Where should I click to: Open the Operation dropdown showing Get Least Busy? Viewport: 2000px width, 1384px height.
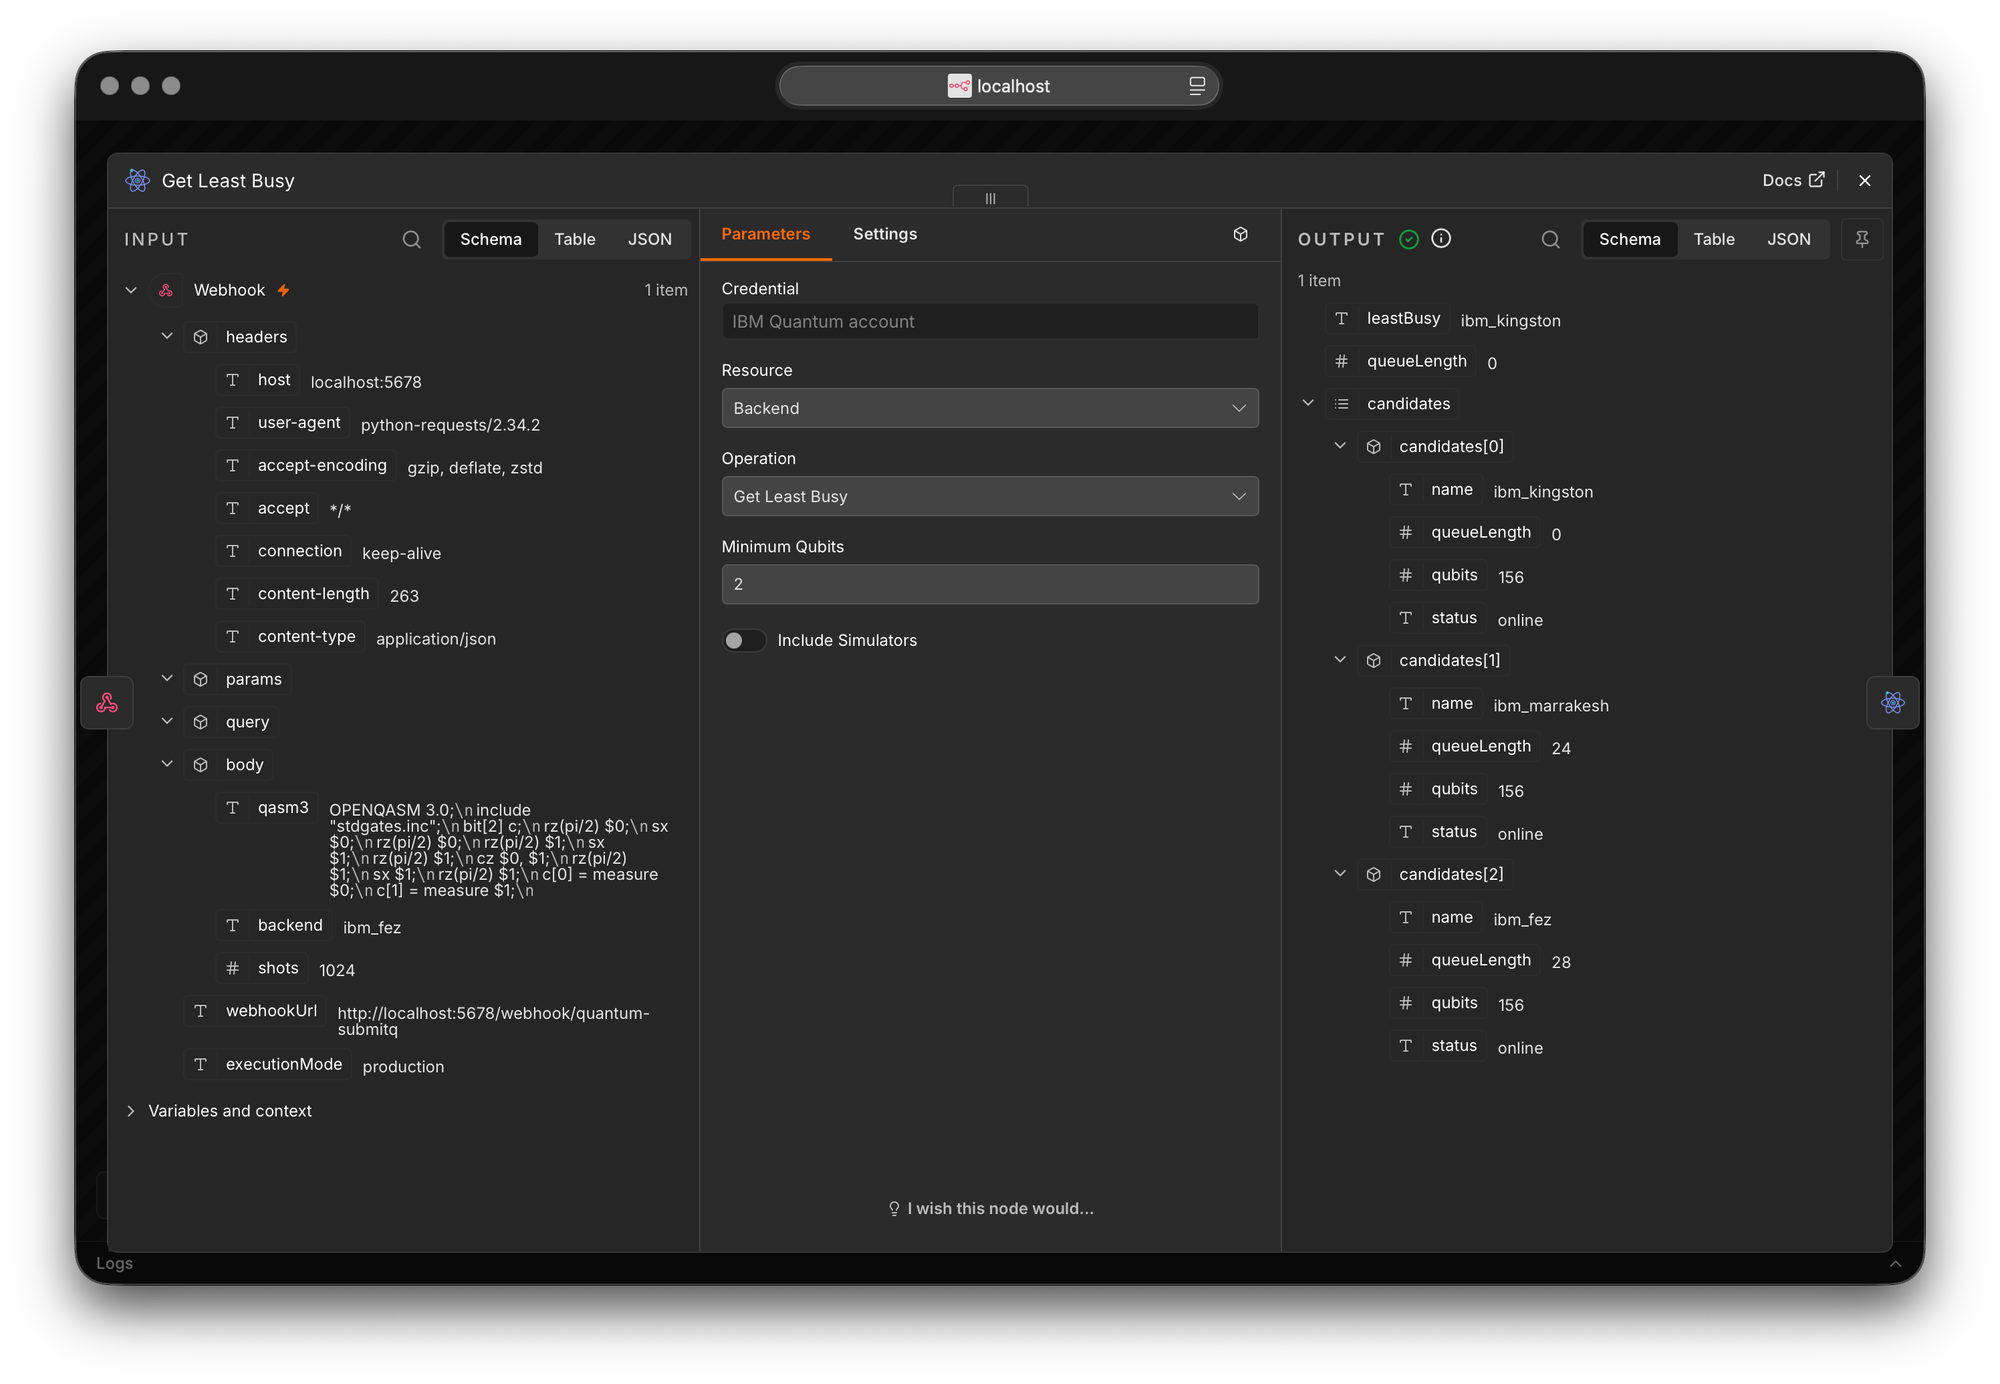tap(990, 496)
